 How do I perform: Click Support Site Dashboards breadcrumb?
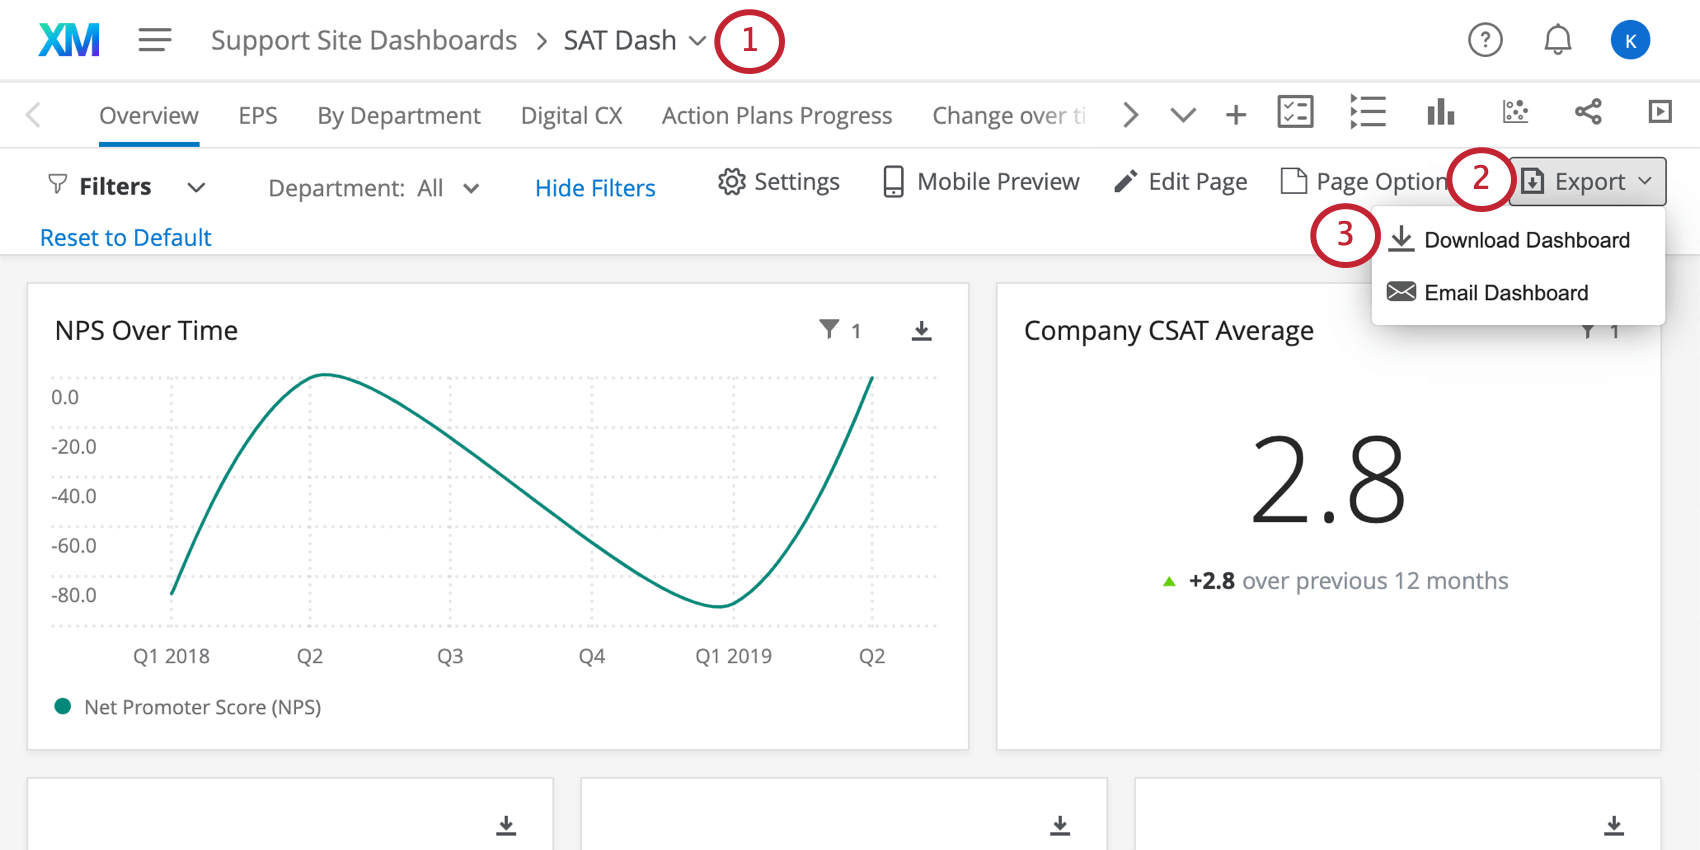[x=364, y=40]
